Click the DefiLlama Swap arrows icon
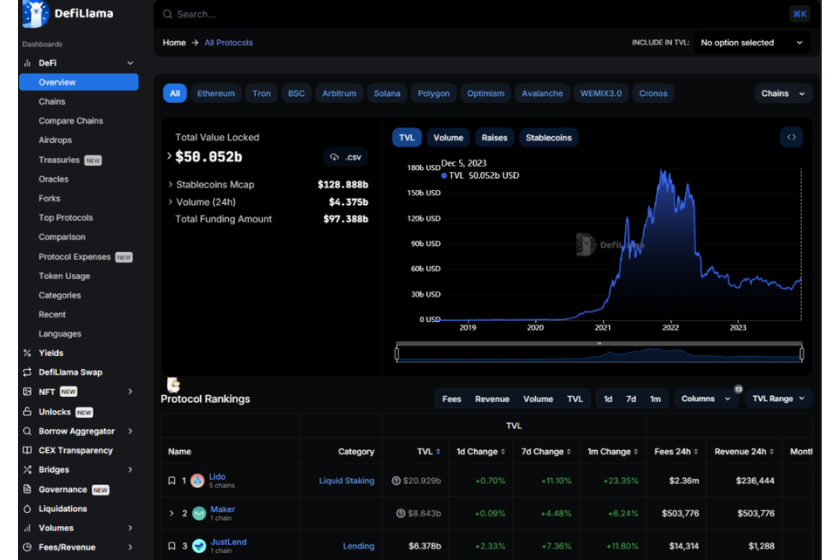Image resolution: width=840 pixels, height=560 pixels. click(27, 372)
